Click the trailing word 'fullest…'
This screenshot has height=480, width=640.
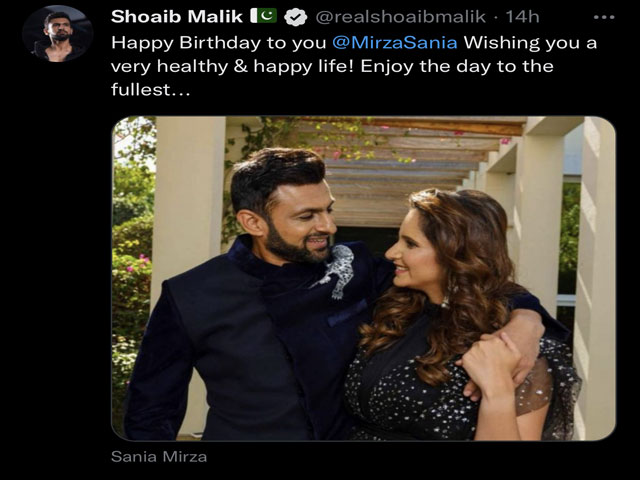click(151, 89)
